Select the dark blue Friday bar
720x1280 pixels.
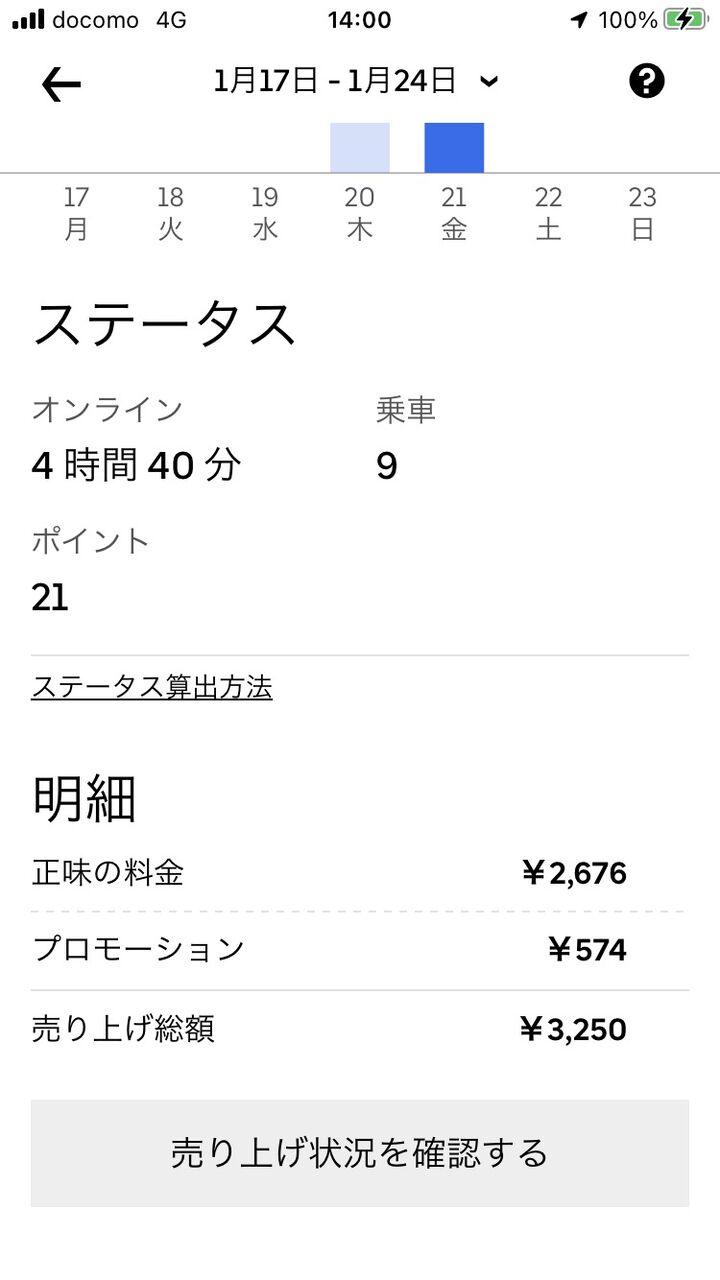454,148
